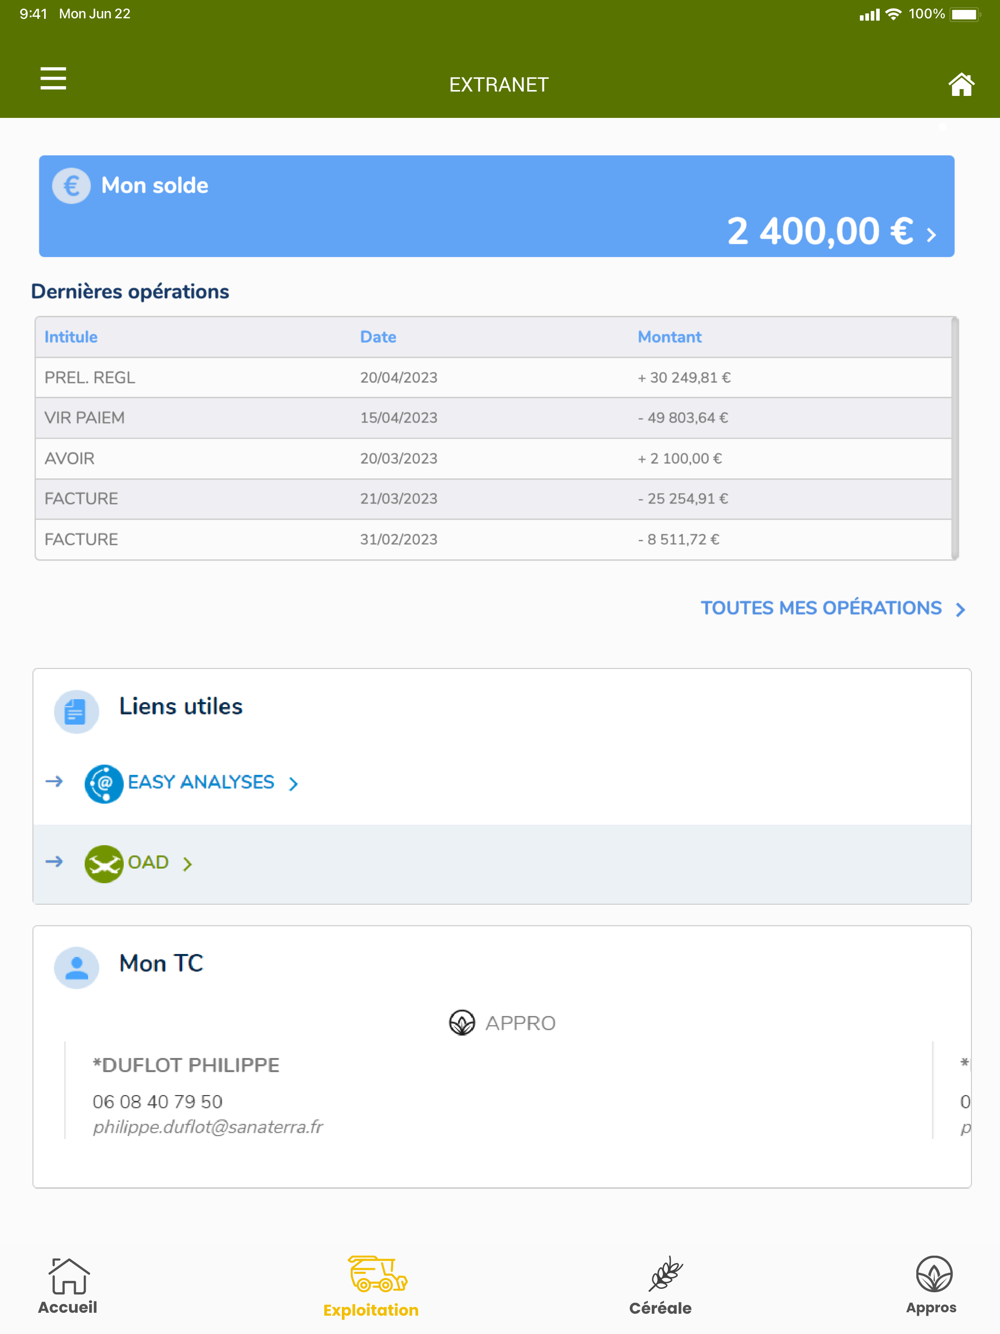Image resolution: width=1000 pixels, height=1334 pixels.
Task: Click the APPRO label
Action: point(520,1023)
